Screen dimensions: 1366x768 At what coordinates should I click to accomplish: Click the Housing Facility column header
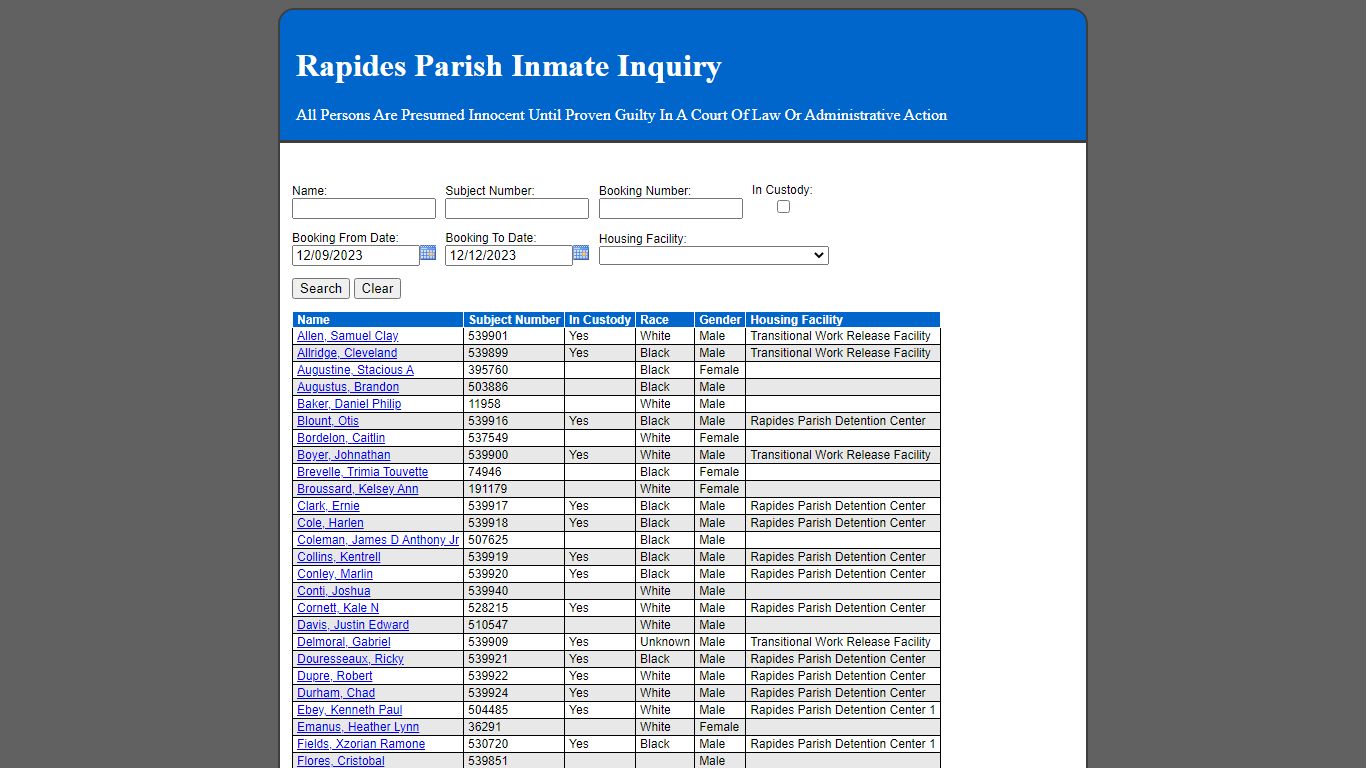(x=843, y=320)
